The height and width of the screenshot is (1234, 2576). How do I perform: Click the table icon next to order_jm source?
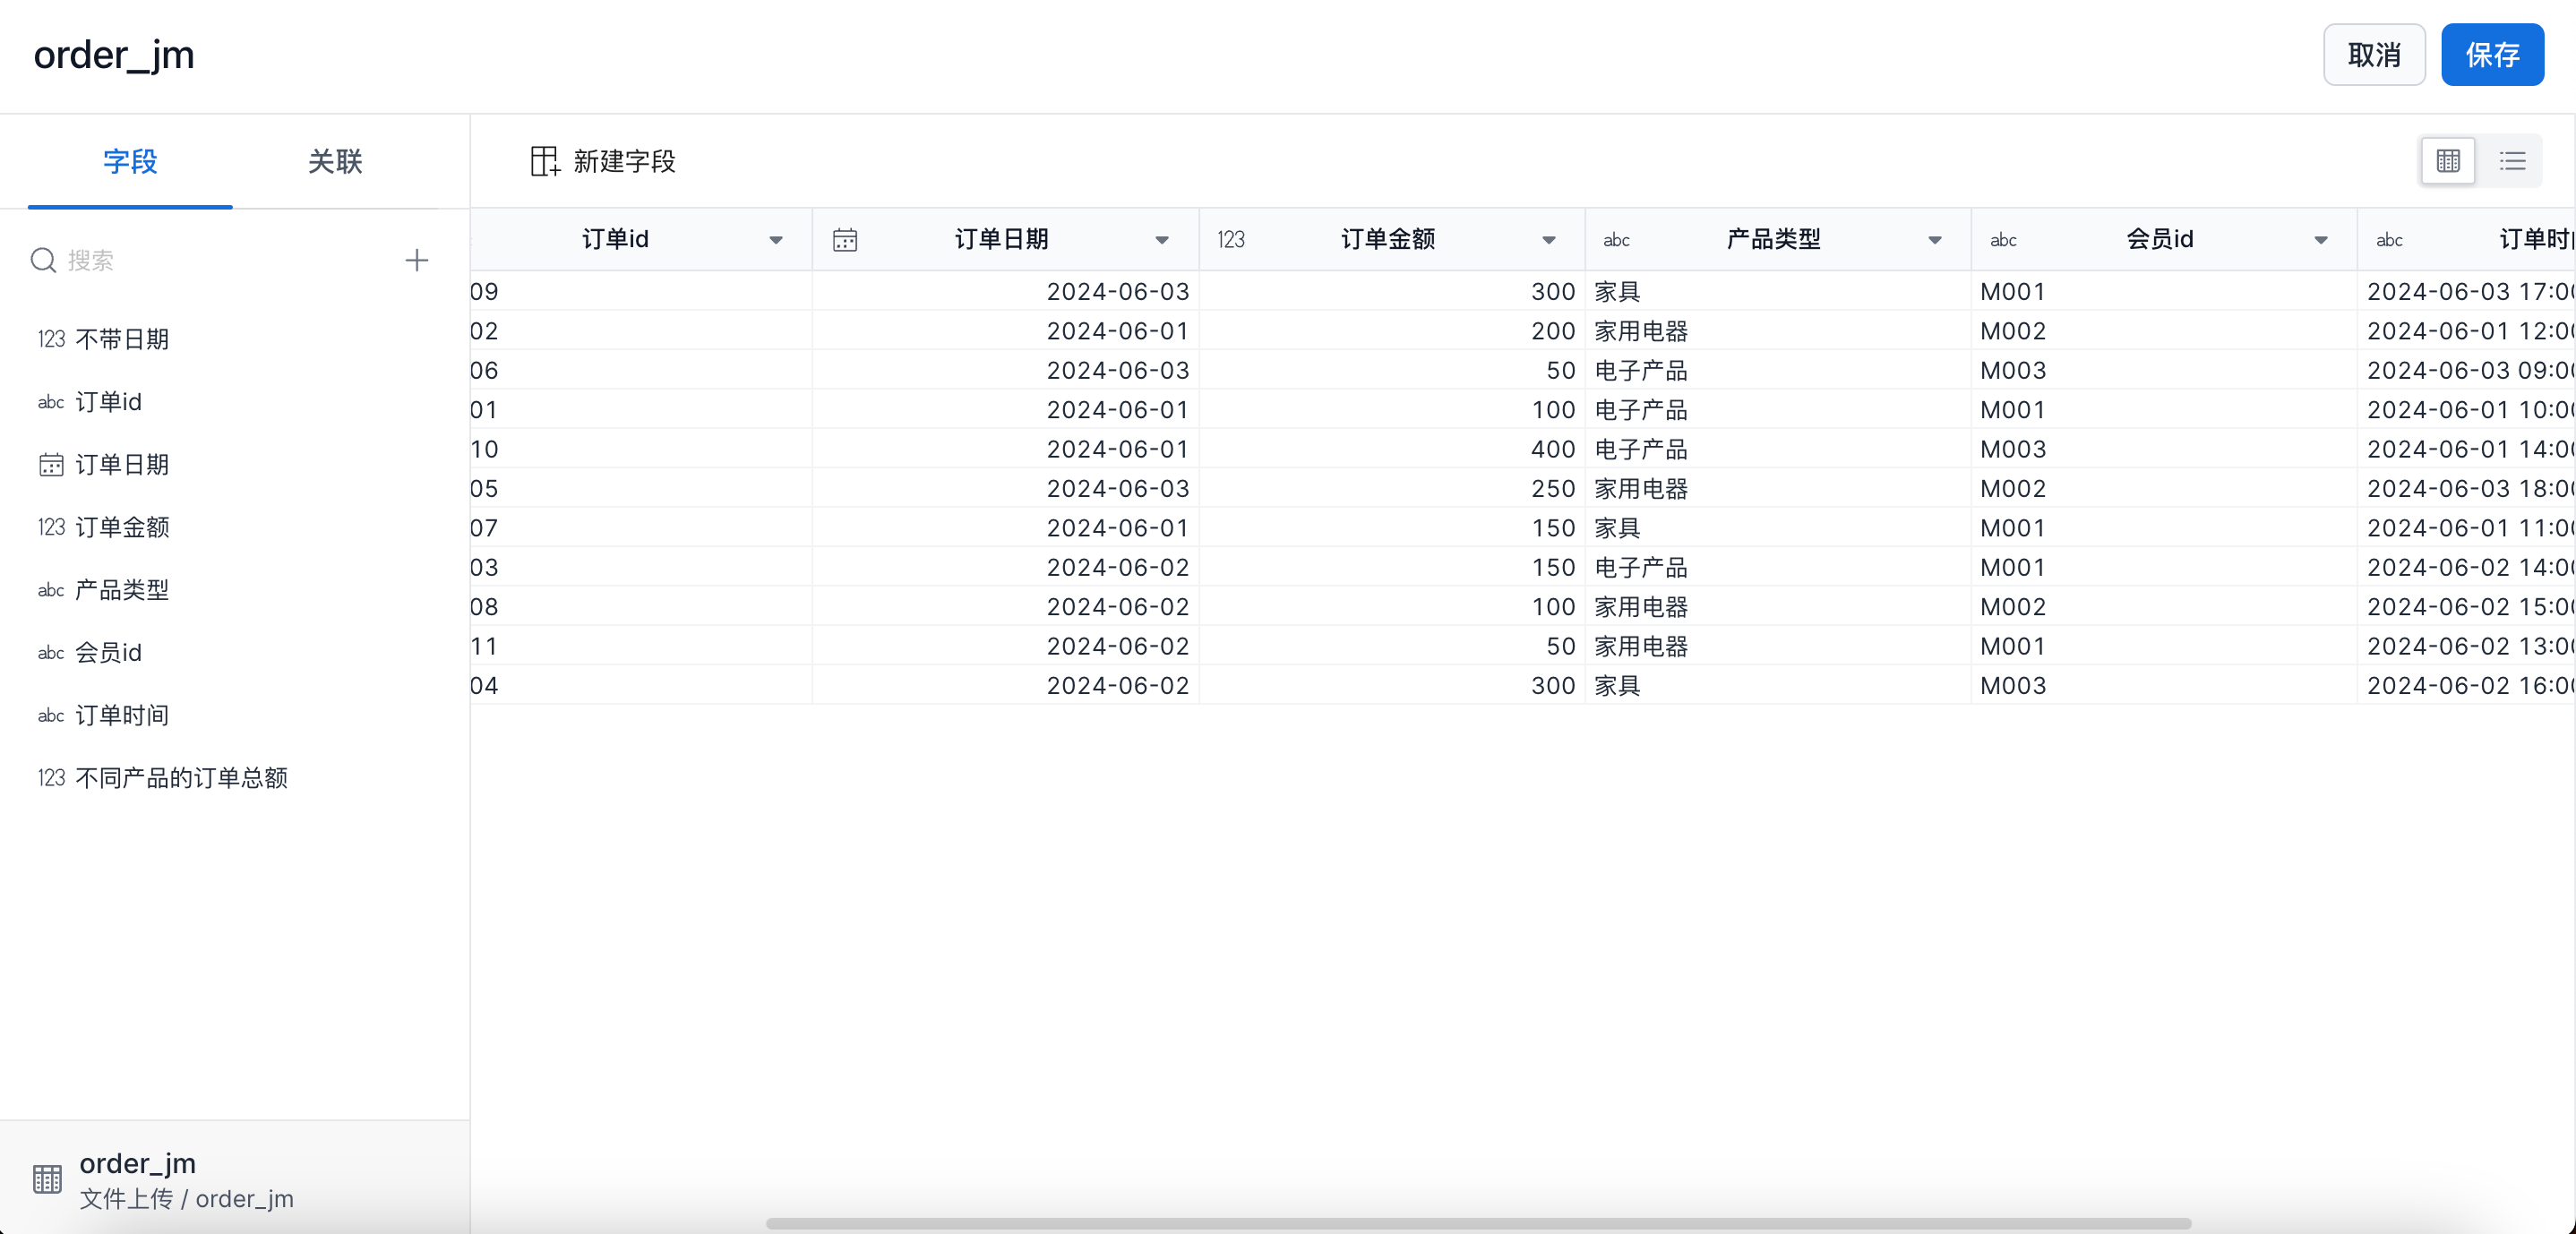coord(47,1179)
